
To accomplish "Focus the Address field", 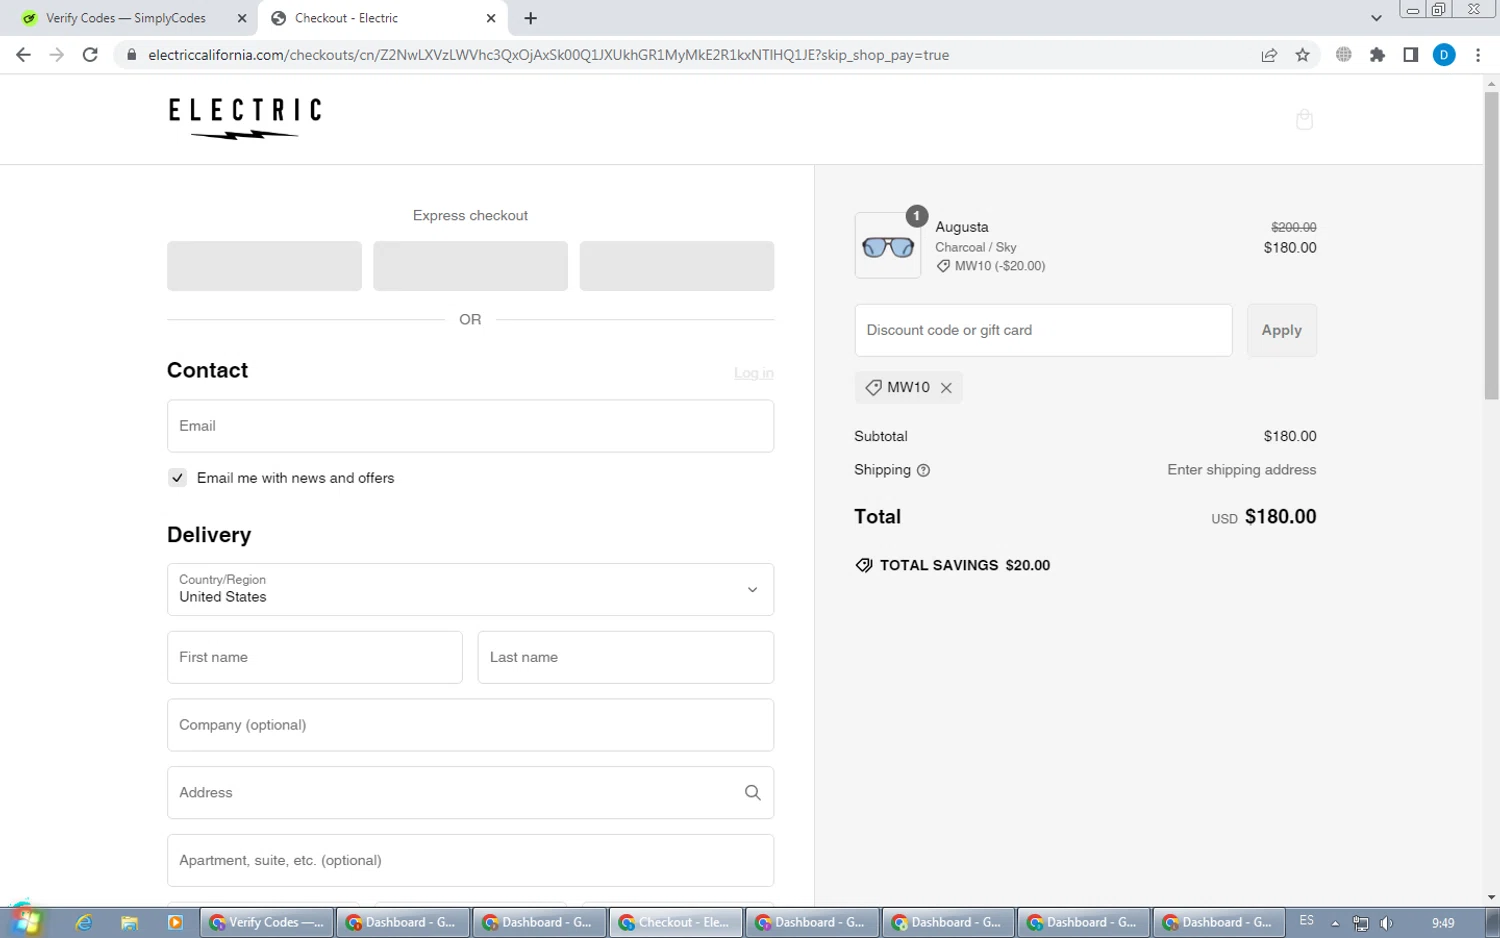I will click(x=470, y=793).
